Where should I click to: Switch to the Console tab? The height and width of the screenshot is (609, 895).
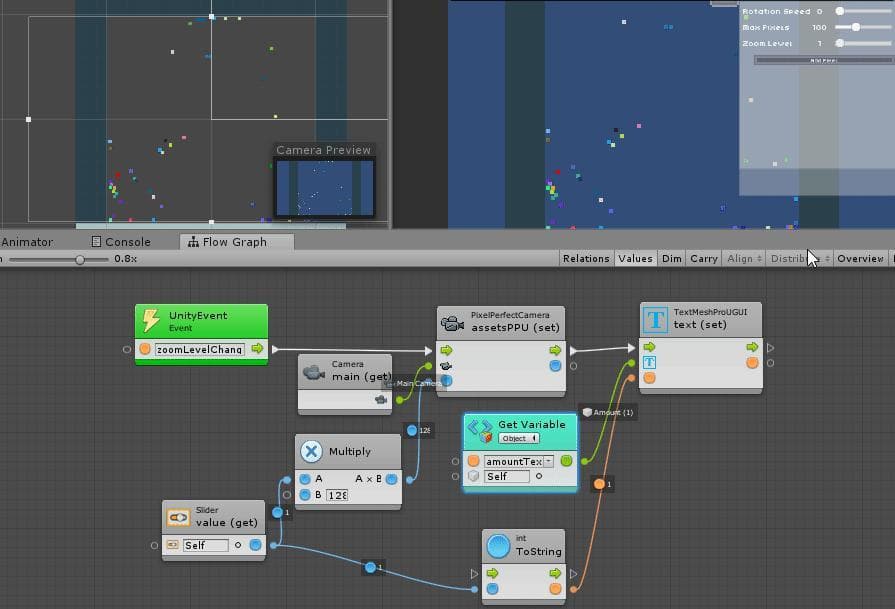click(x=121, y=242)
